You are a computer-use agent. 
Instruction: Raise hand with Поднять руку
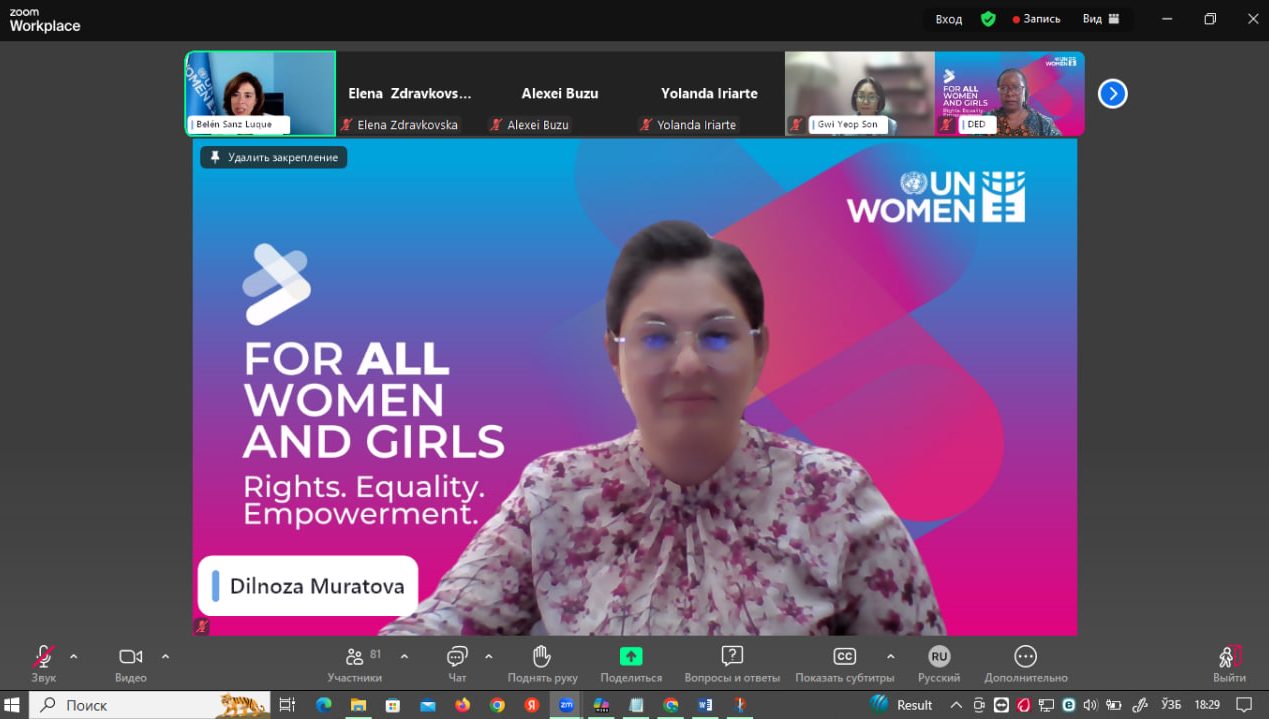pyautogui.click(x=542, y=662)
